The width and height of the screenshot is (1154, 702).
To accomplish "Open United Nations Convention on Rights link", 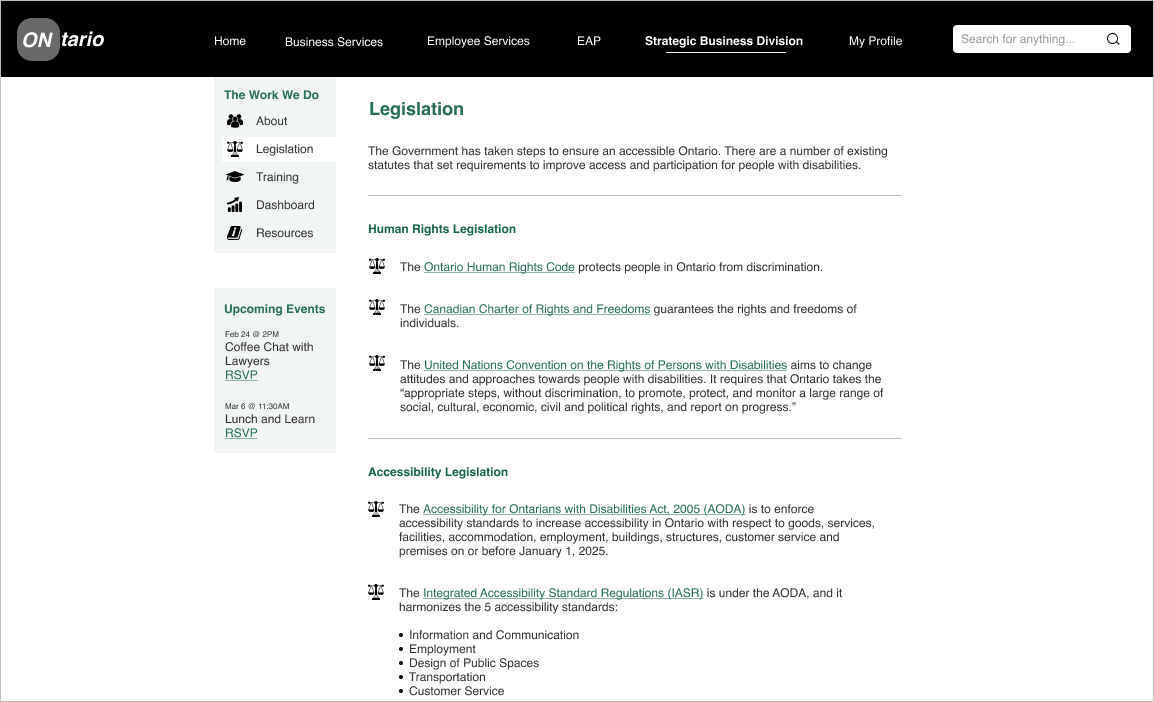I will coord(606,365).
